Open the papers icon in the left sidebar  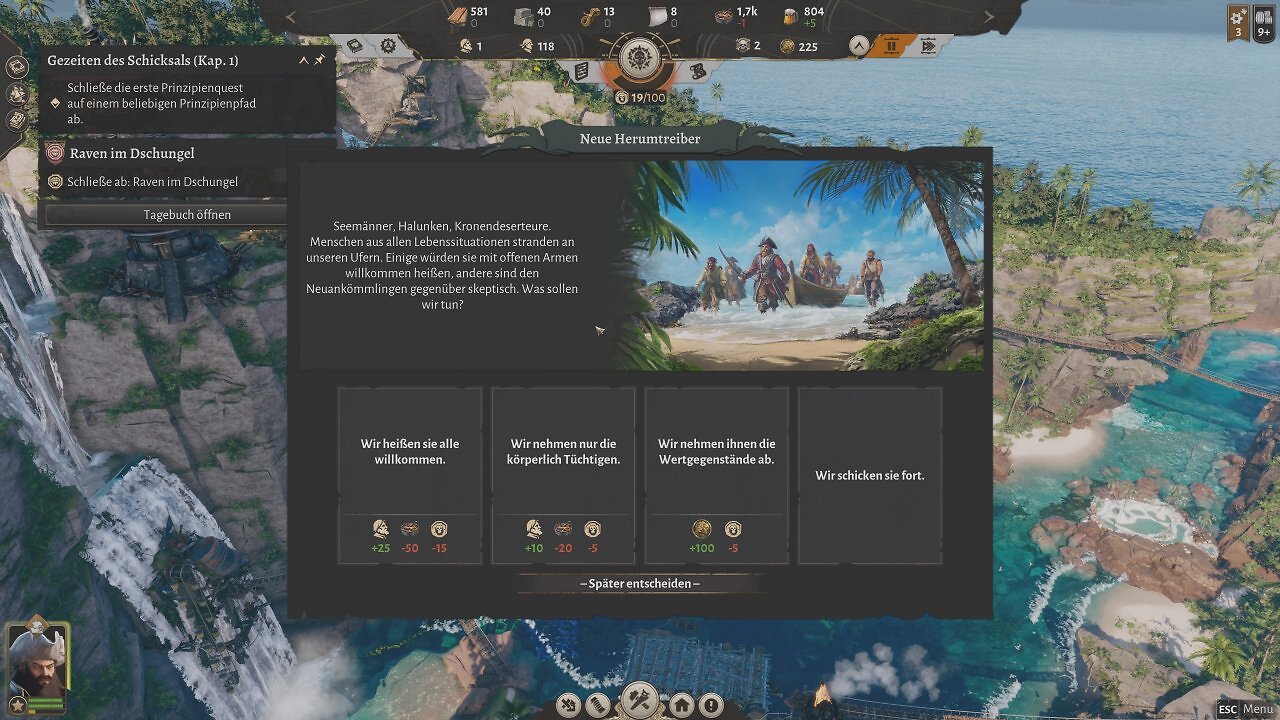17,120
